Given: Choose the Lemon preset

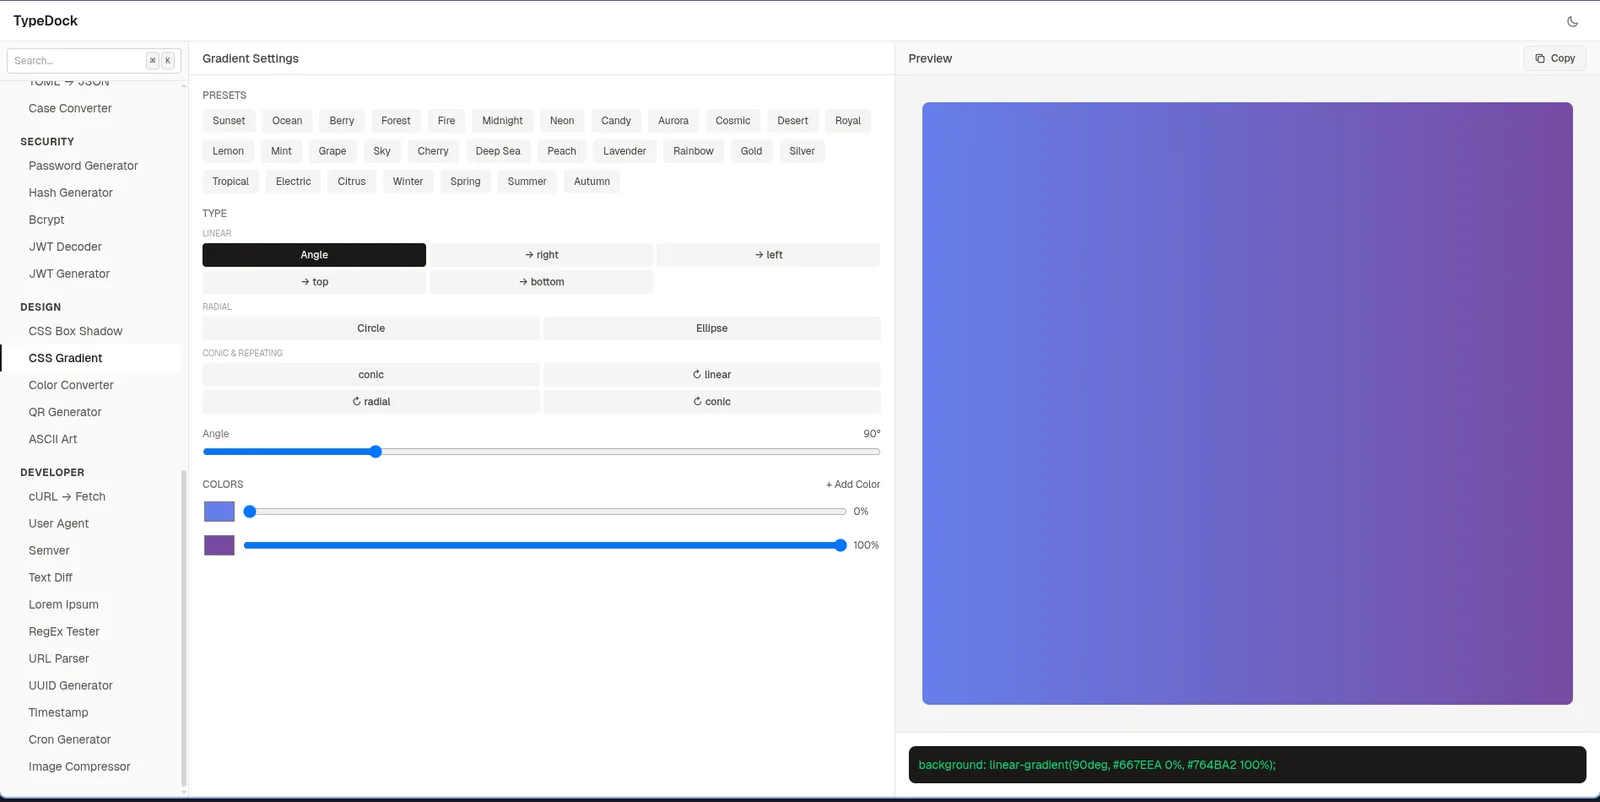Looking at the screenshot, I should click(228, 151).
